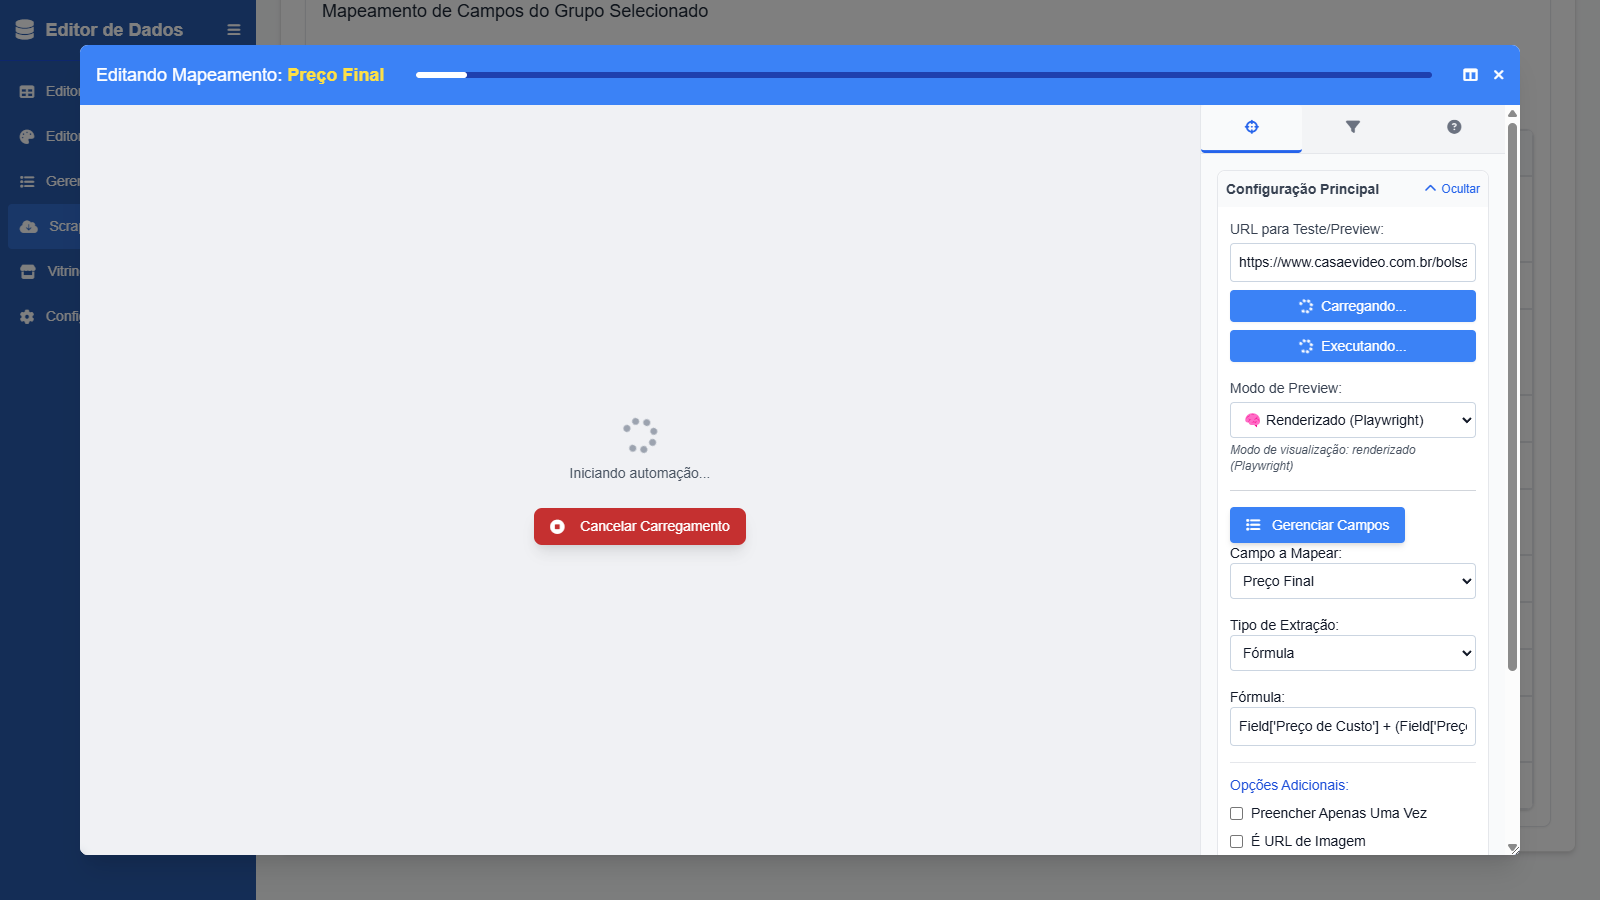Expand the Campo a Mapear dropdown
This screenshot has width=1600, height=900.
click(x=1352, y=581)
